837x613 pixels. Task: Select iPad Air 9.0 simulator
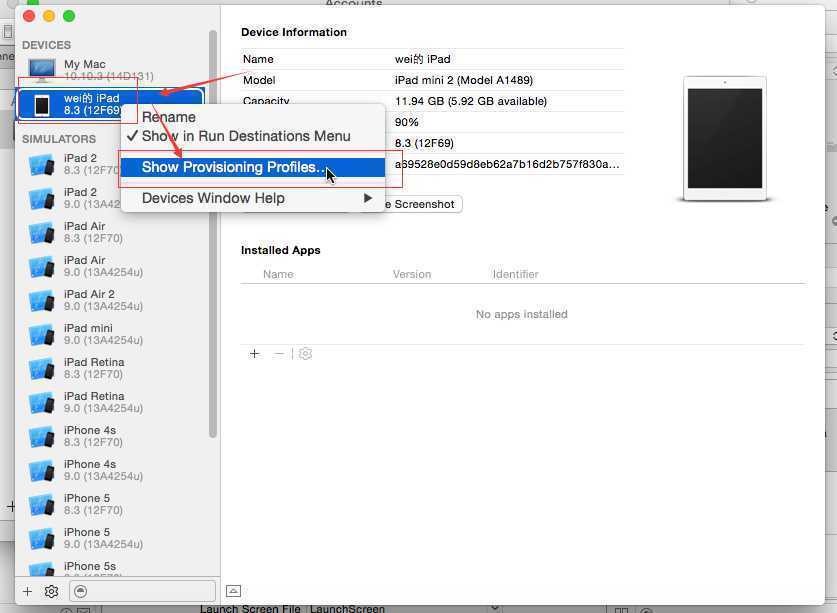pos(115,266)
